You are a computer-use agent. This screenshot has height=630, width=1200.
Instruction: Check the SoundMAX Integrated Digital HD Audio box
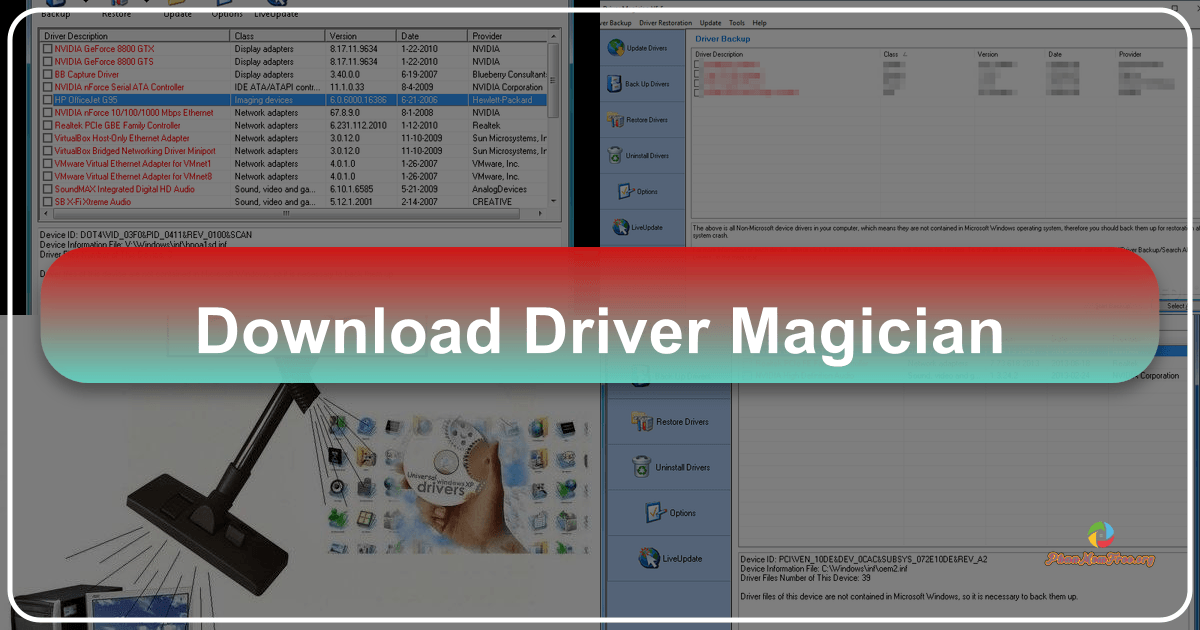coord(46,189)
